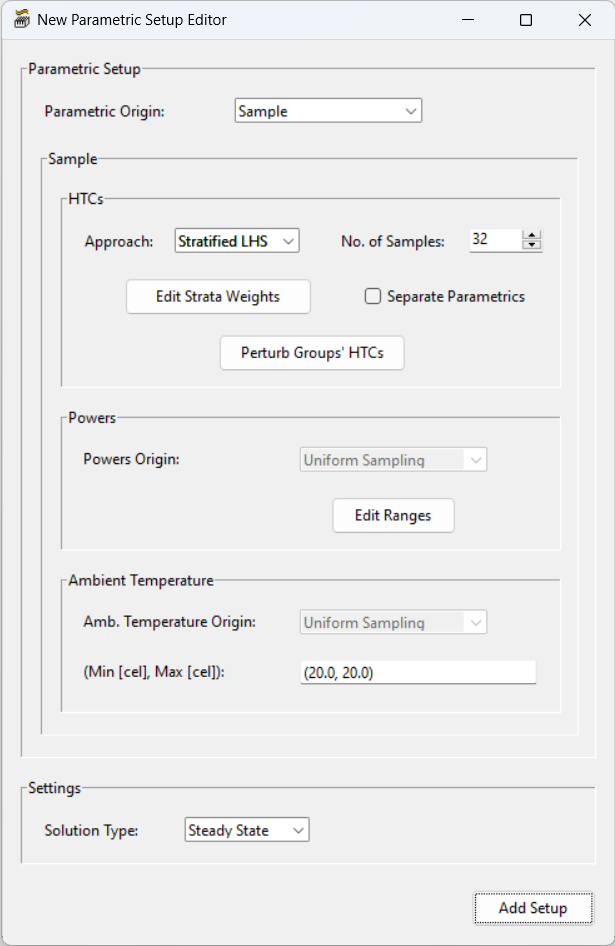Click the Separate Parametrics label text

tap(456, 296)
